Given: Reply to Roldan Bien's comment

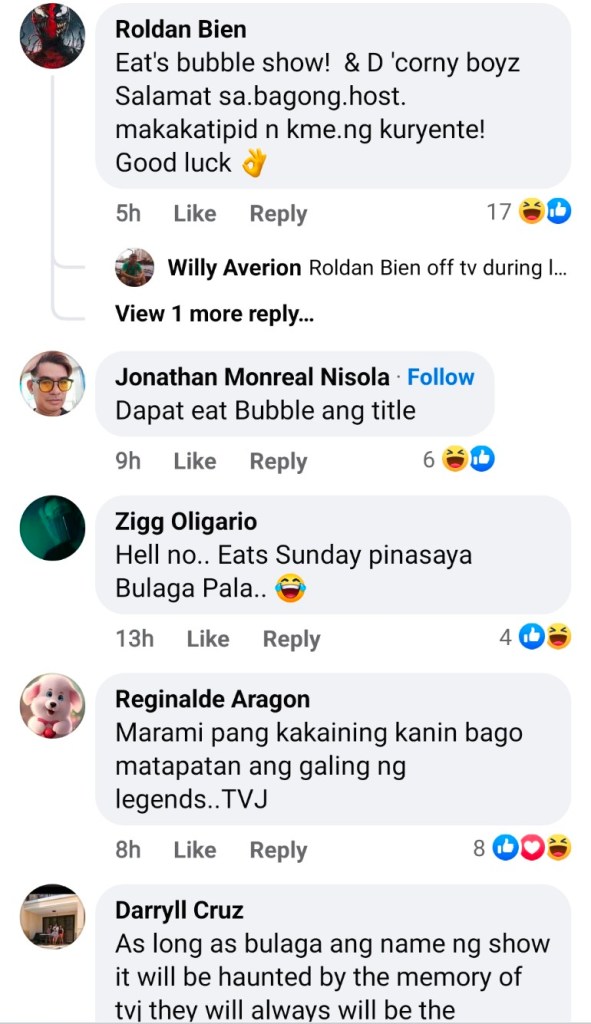Looking at the screenshot, I should point(278,214).
